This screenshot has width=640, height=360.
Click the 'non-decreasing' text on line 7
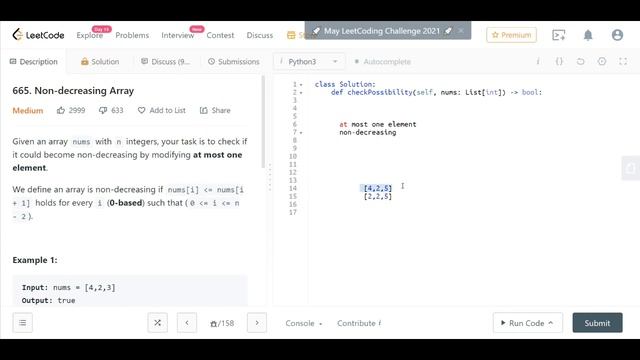367,132
